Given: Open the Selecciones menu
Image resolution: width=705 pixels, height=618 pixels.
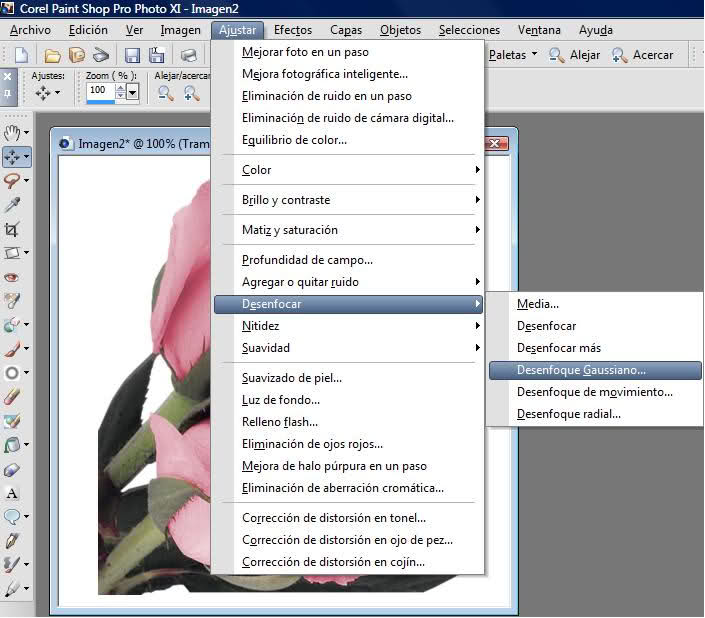Looking at the screenshot, I should click(469, 30).
